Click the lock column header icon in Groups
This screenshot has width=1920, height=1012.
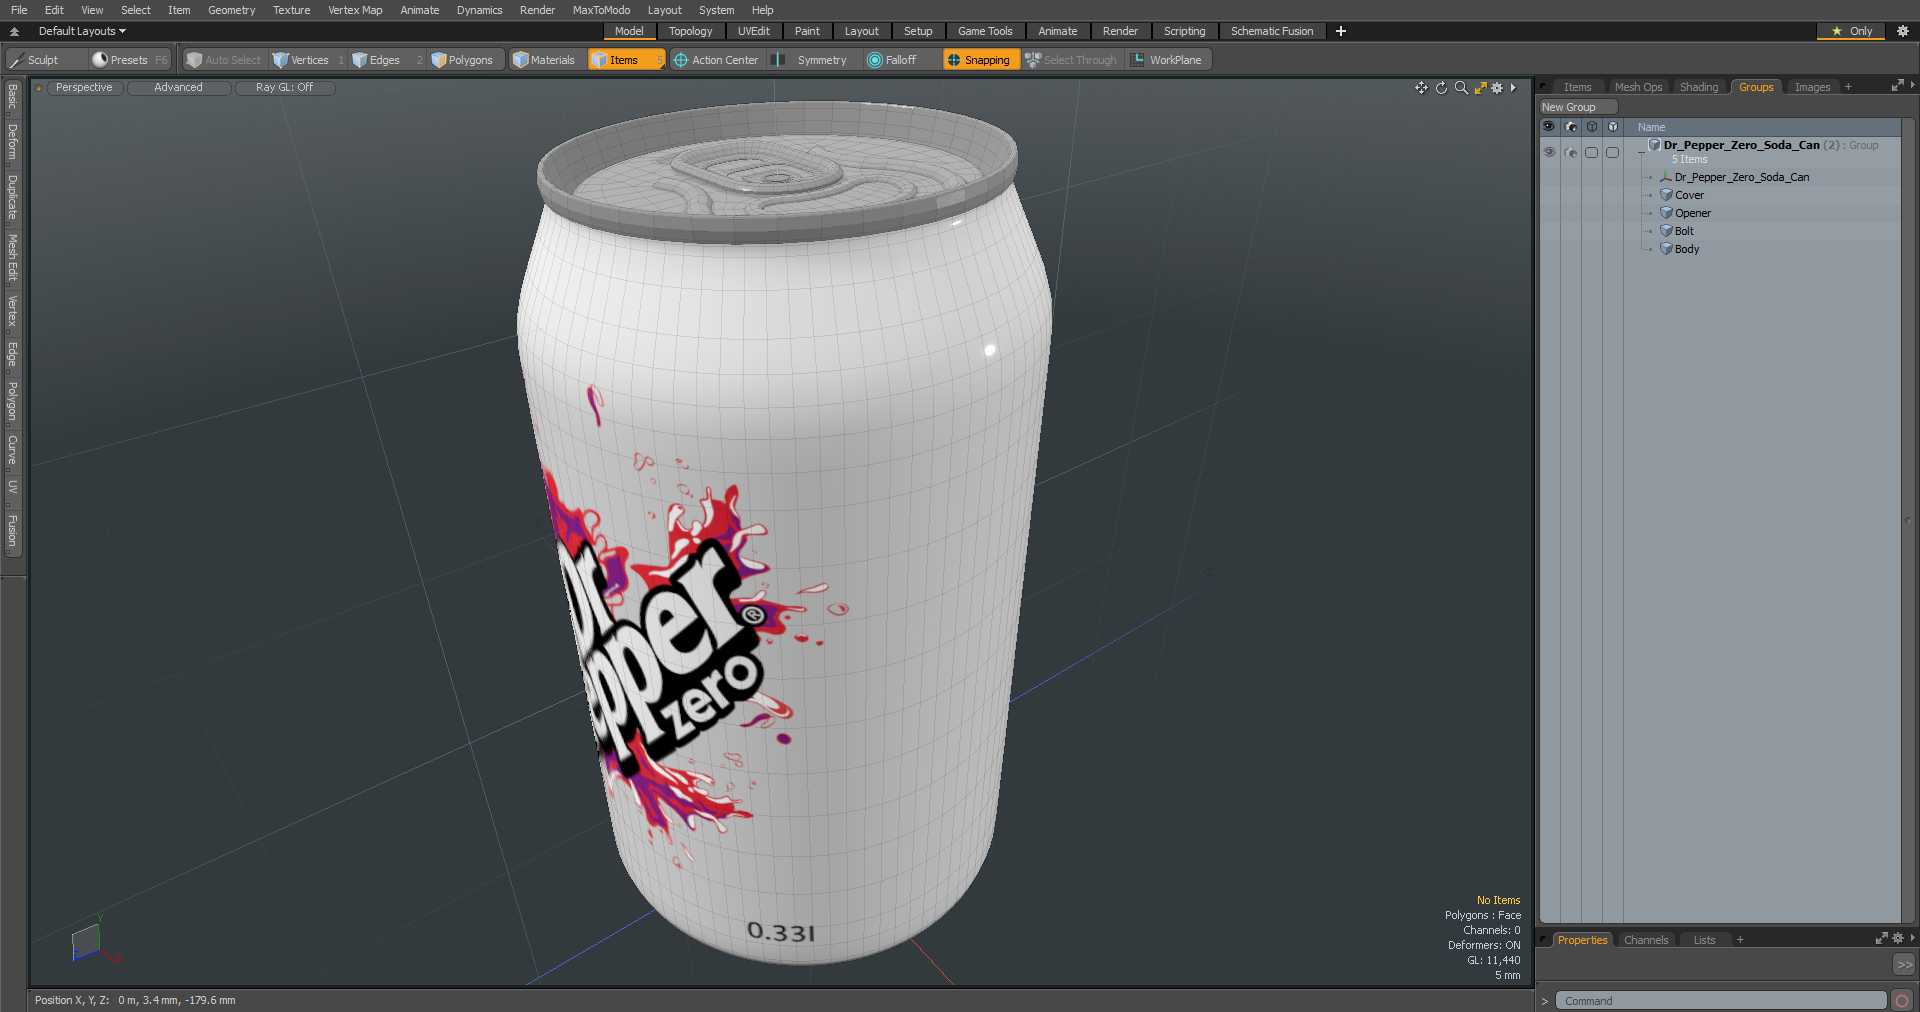pyautogui.click(x=1592, y=127)
